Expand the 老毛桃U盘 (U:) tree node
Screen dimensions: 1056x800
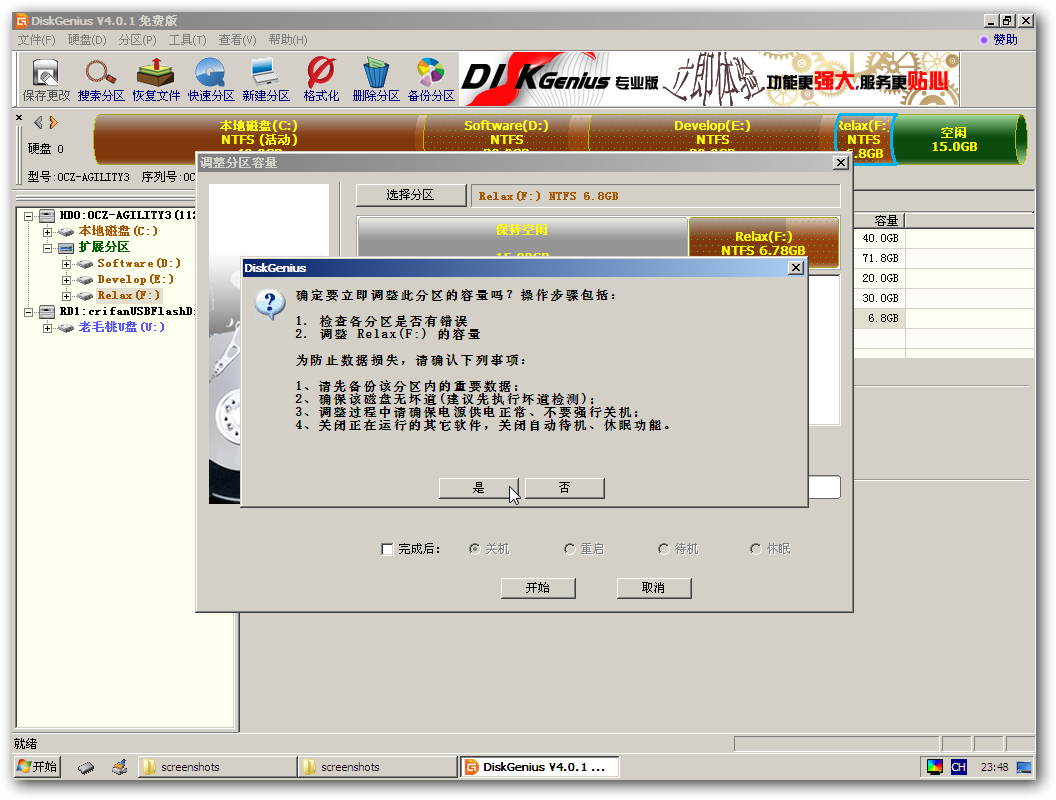click(x=48, y=329)
